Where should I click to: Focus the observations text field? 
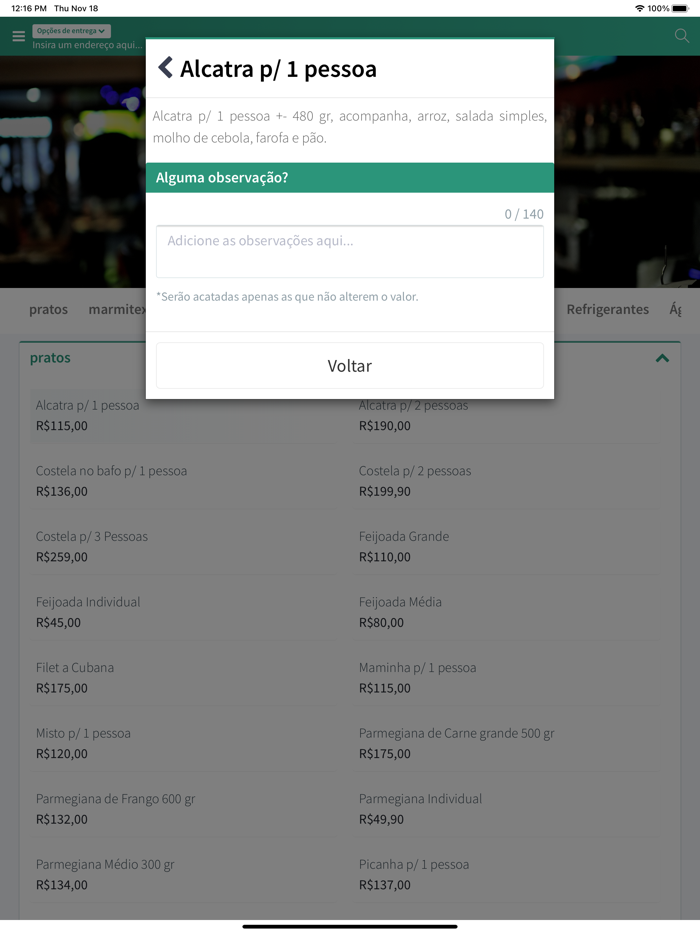tap(350, 251)
